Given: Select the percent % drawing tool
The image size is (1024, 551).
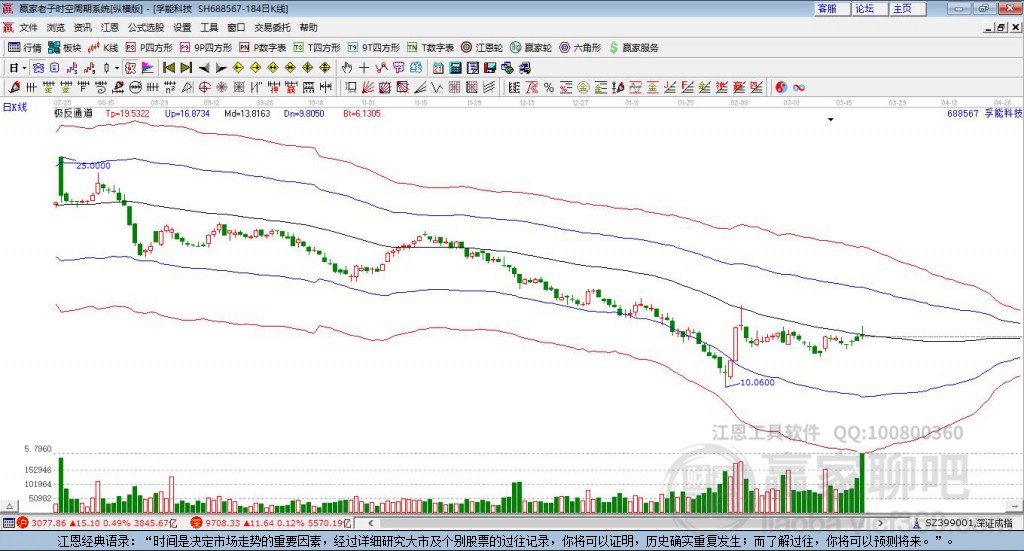Looking at the screenshot, I should click(549, 87).
